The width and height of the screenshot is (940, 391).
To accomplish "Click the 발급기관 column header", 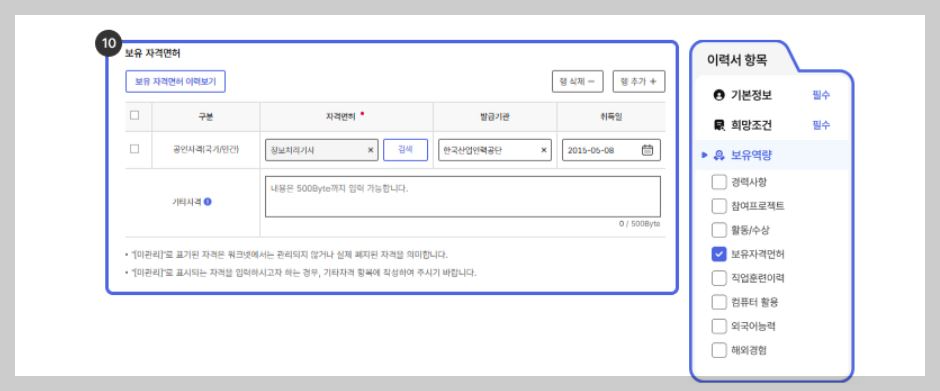I will pyautogui.click(x=495, y=117).
